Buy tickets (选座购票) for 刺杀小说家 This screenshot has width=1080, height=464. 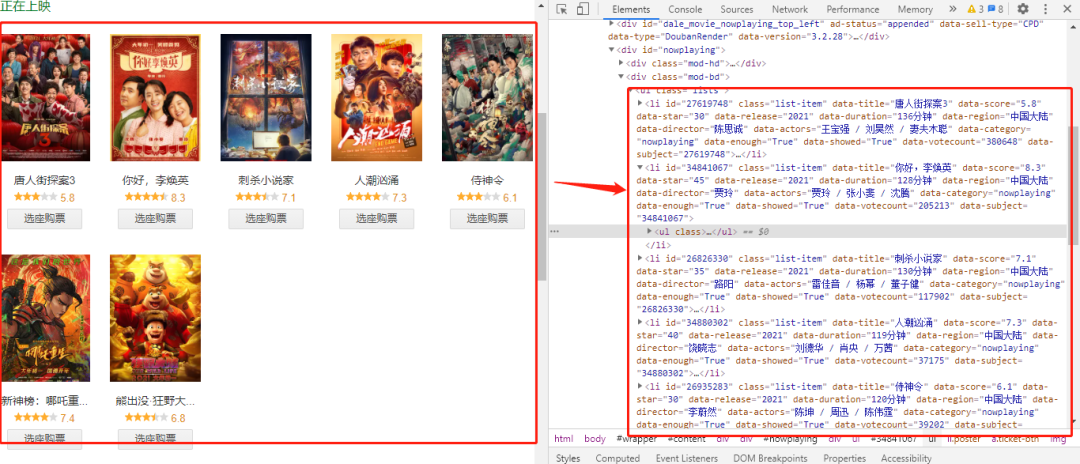266,219
